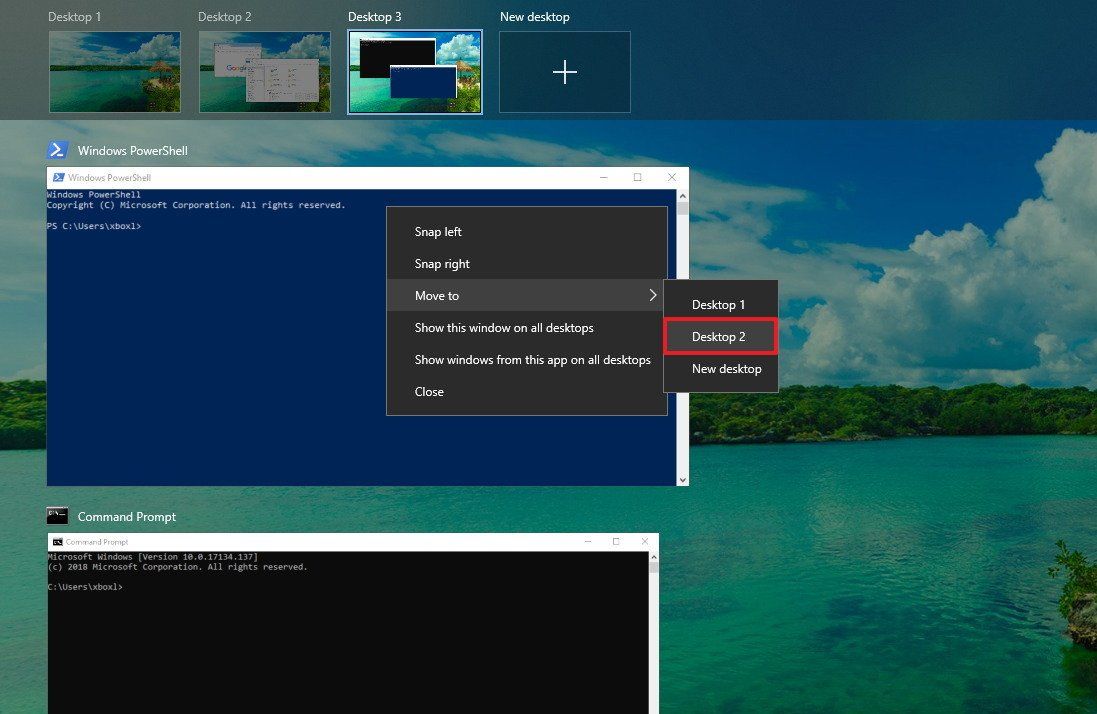1097x714 pixels.
Task: Click the Command Prompt icon in its title bar
Action: click(58, 542)
